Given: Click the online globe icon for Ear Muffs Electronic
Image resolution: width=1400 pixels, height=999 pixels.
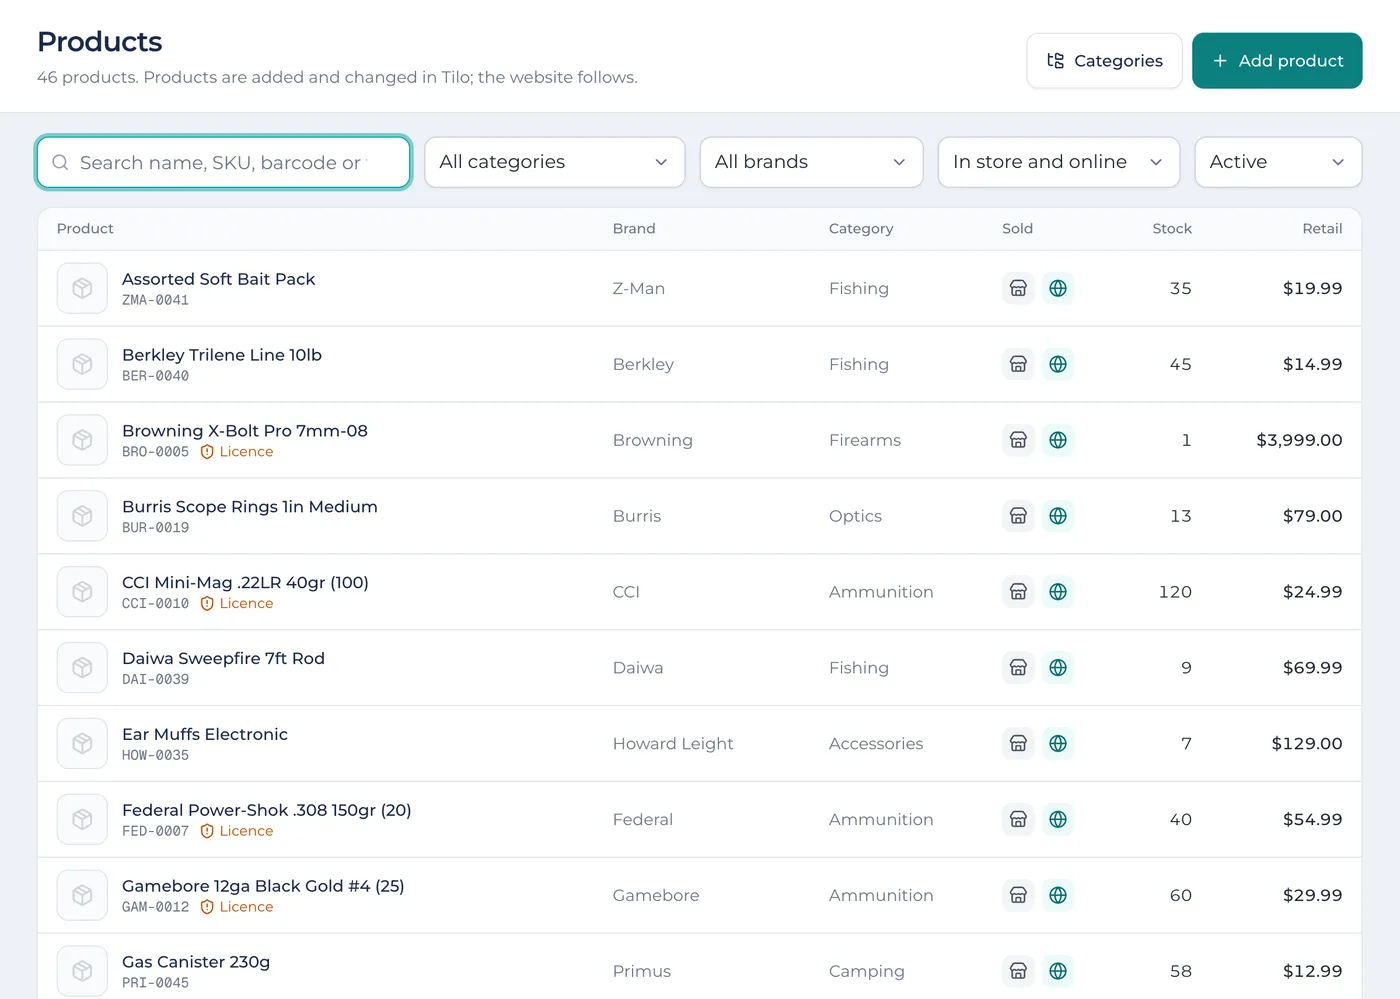Looking at the screenshot, I should [x=1058, y=743].
